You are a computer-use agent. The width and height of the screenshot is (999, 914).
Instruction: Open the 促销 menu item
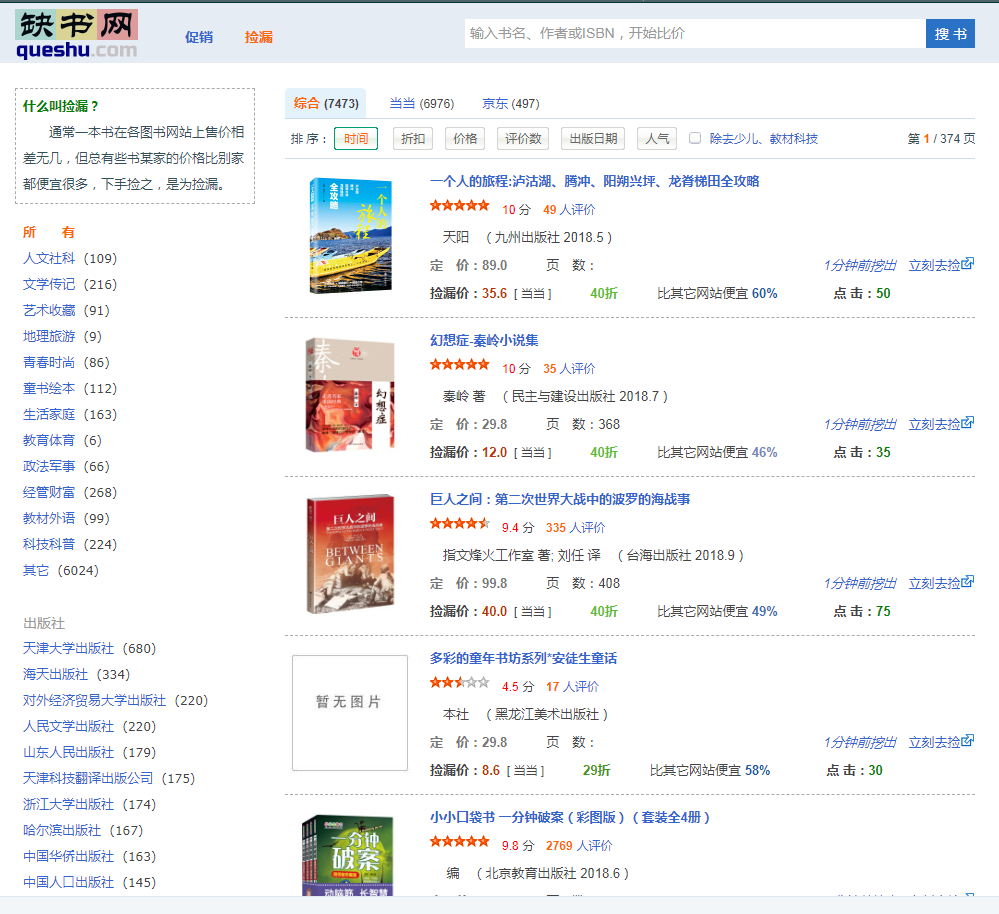coord(199,36)
